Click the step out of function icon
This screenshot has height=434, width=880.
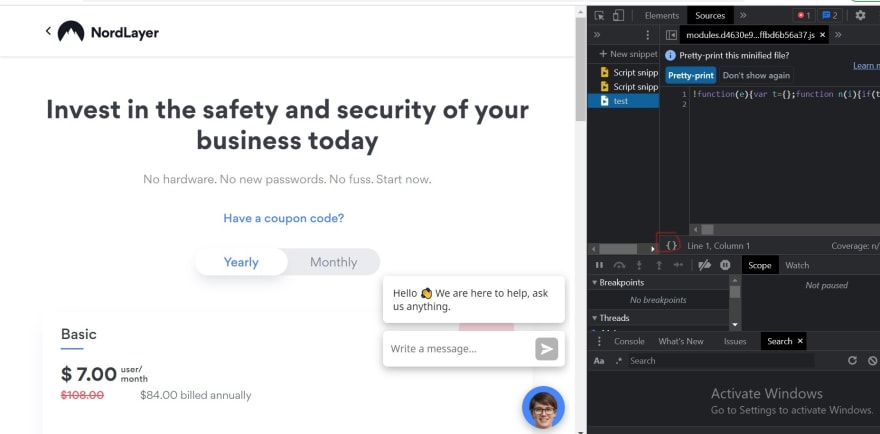(x=659, y=265)
